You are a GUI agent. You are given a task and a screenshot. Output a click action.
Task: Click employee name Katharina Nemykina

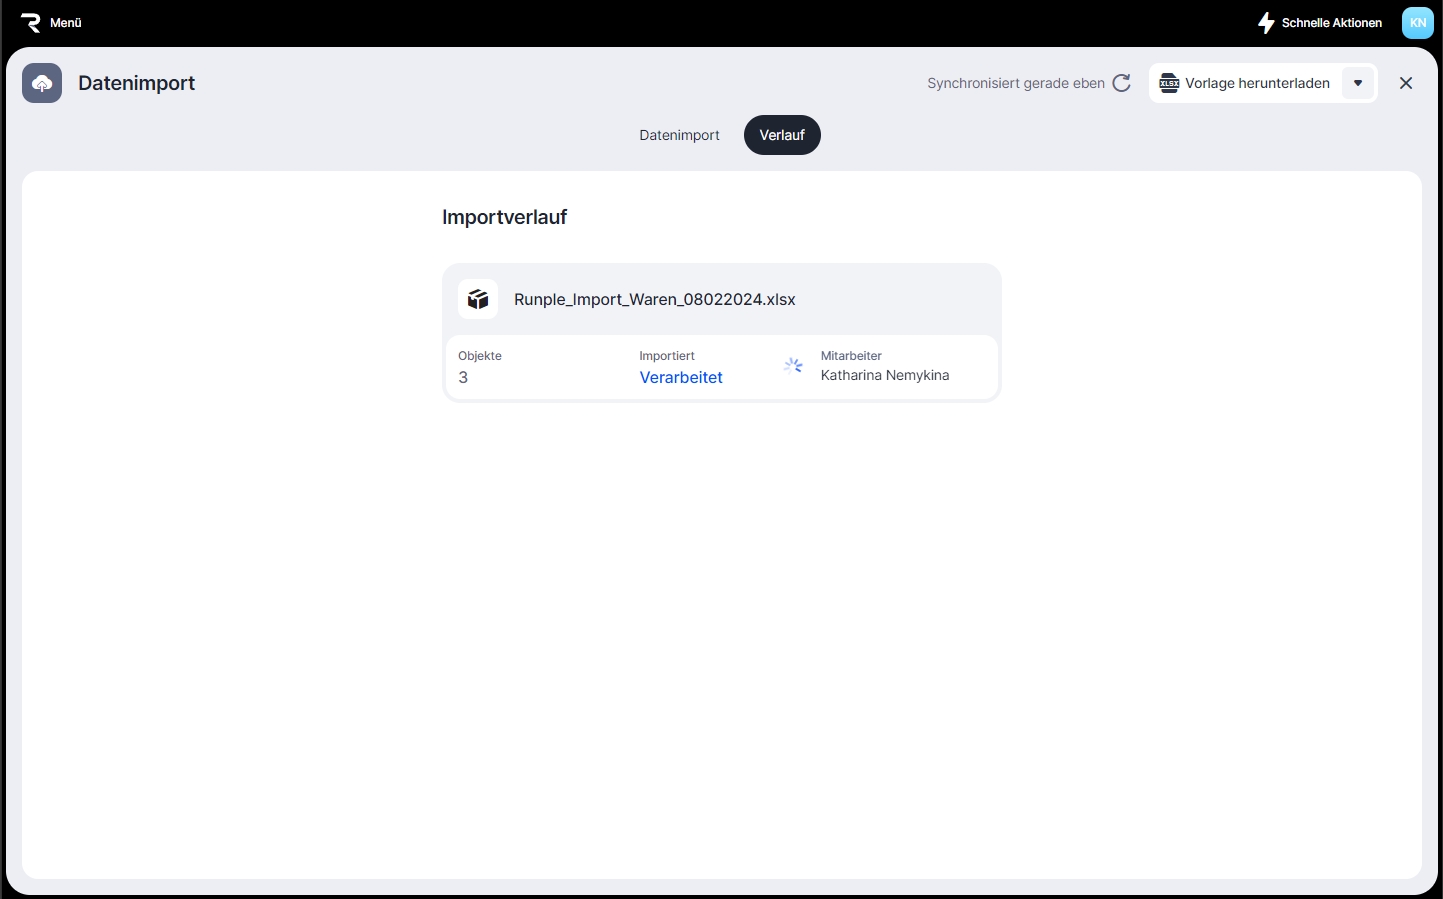click(885, 375)
